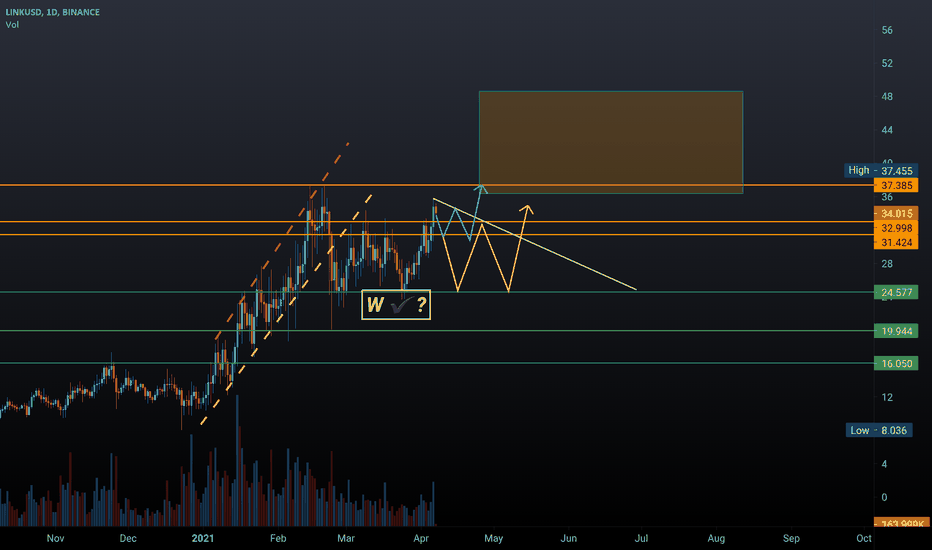Select the orange target zone rectangle
Image resolution: width=932 pixels, height=550 pixels.
point(611,142)
